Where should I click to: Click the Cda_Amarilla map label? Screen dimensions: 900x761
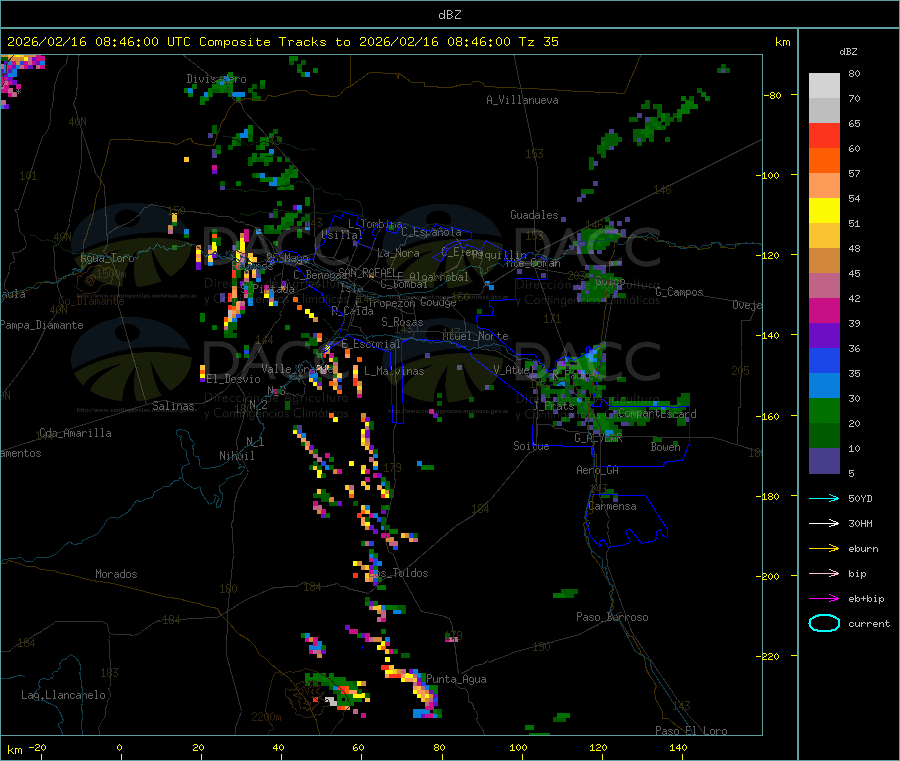pos(75,433)
